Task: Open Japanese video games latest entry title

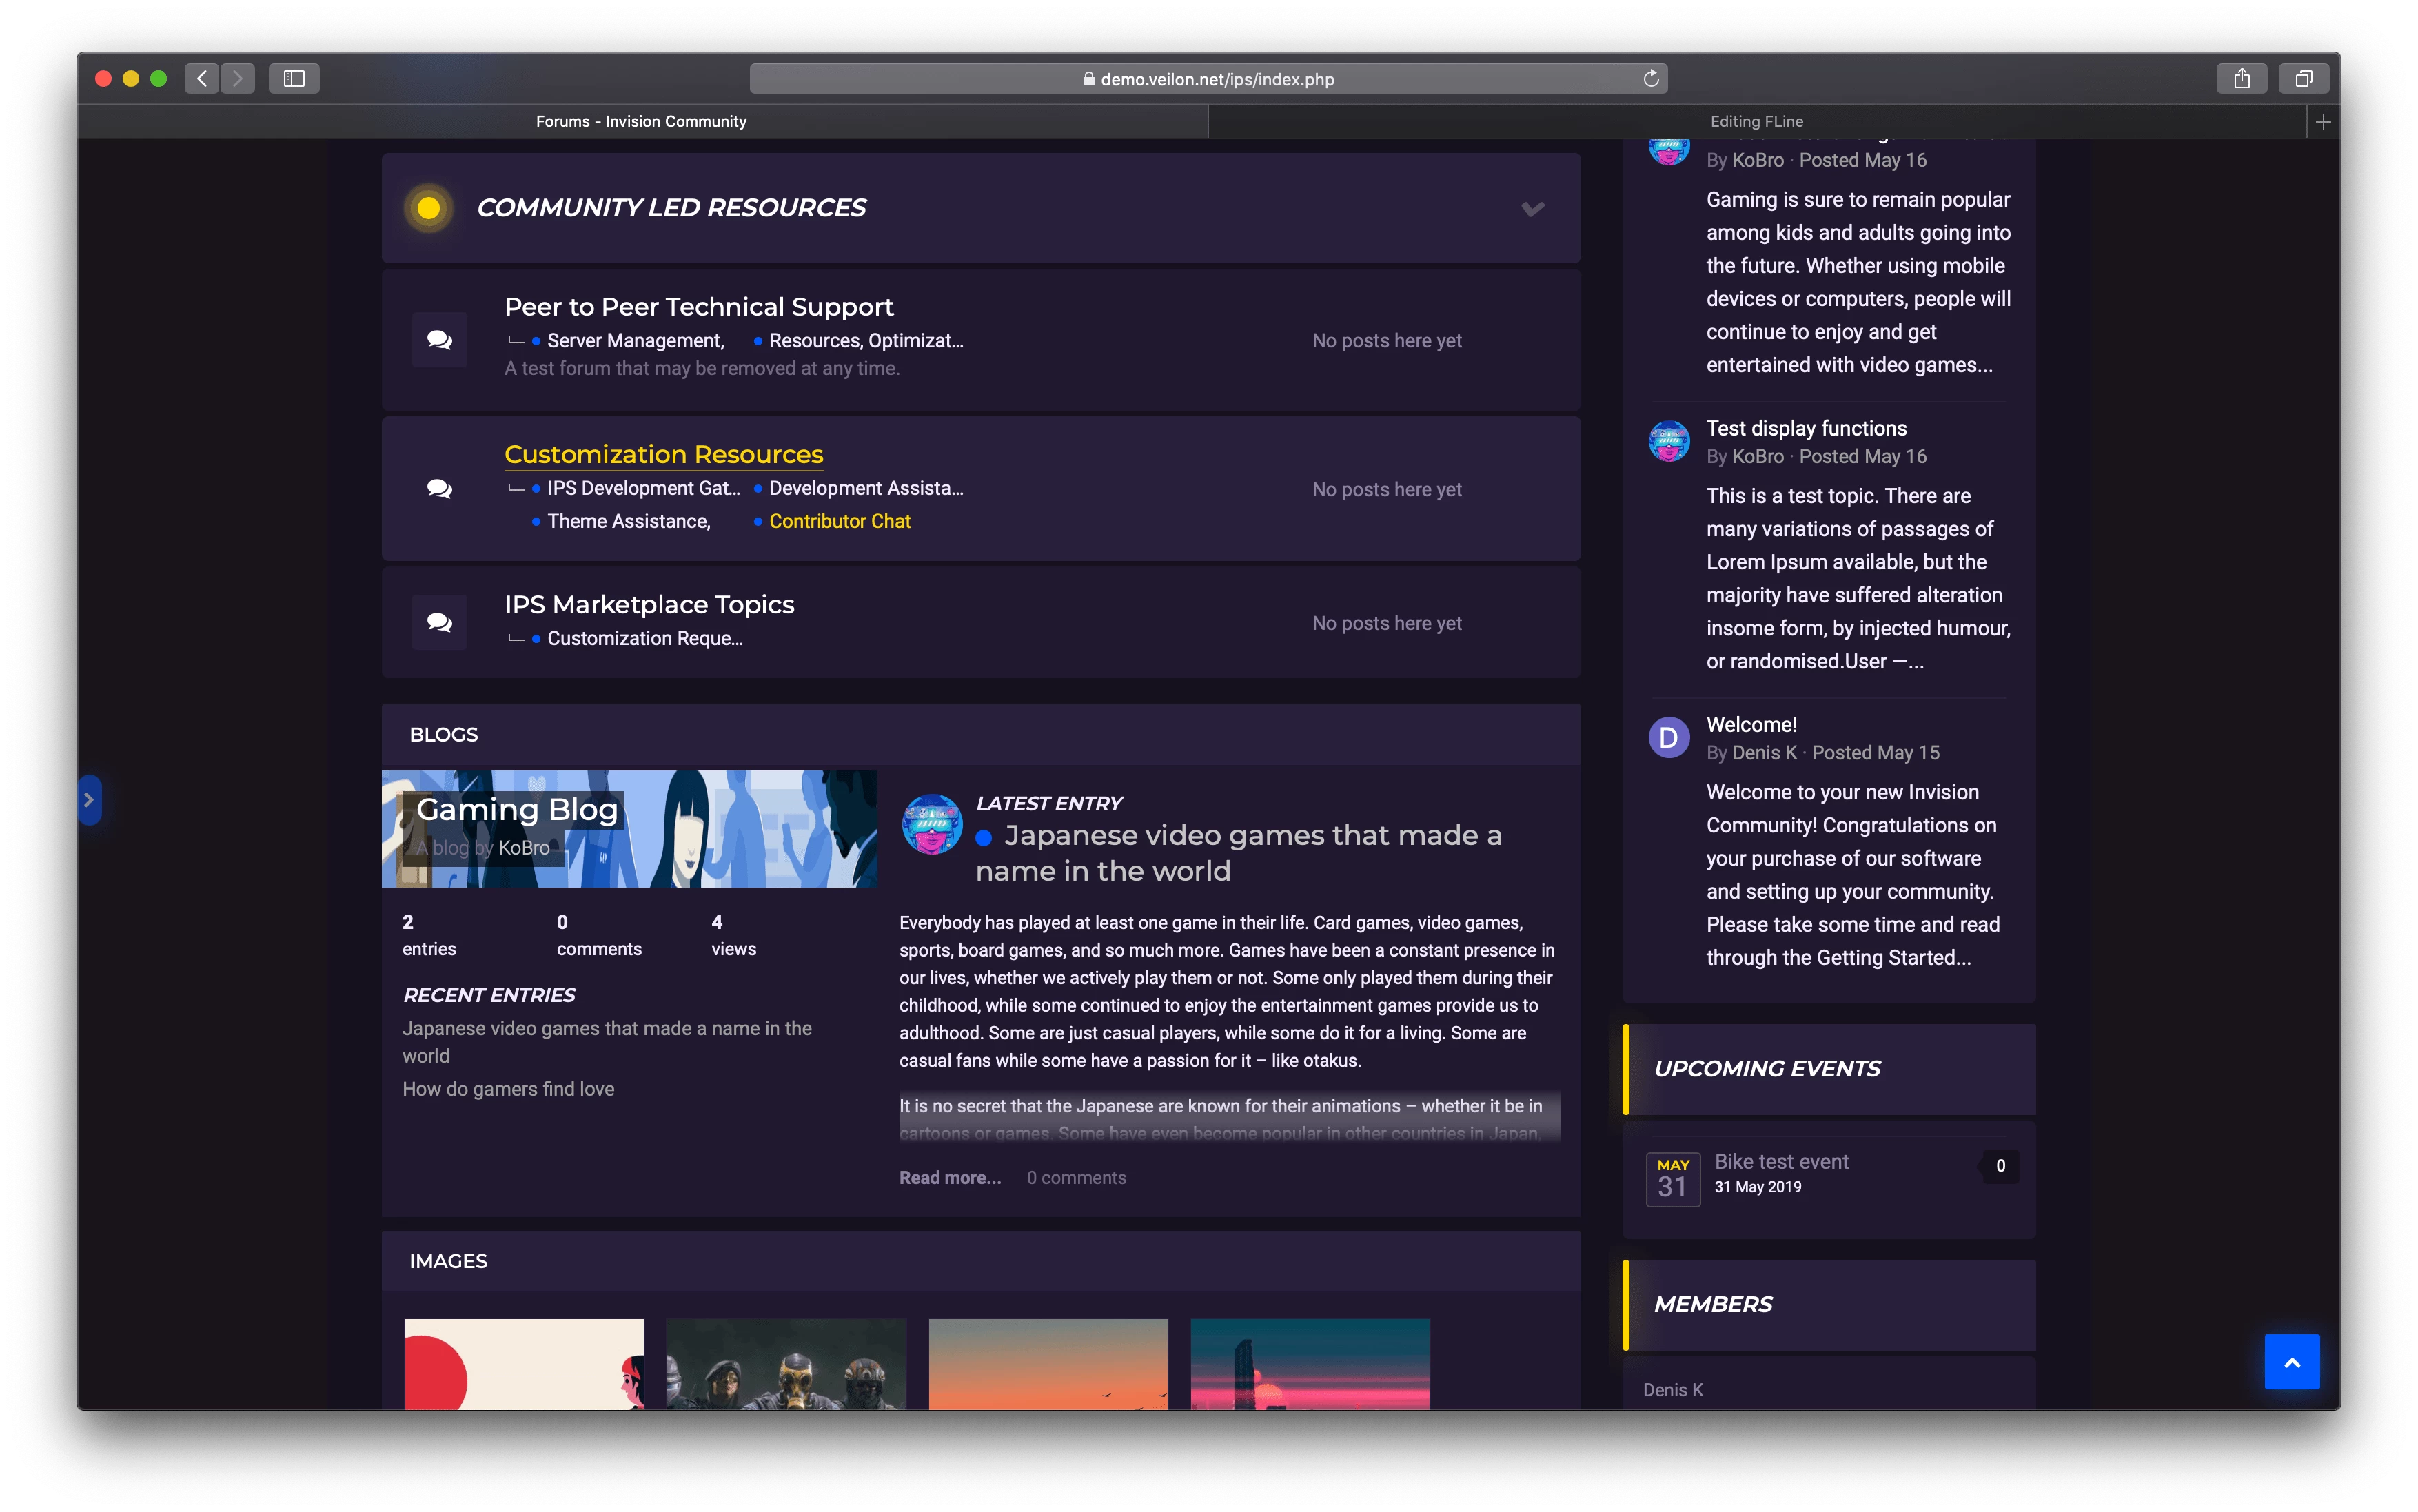Action: pyautogui.click(x=1239, y=853)
